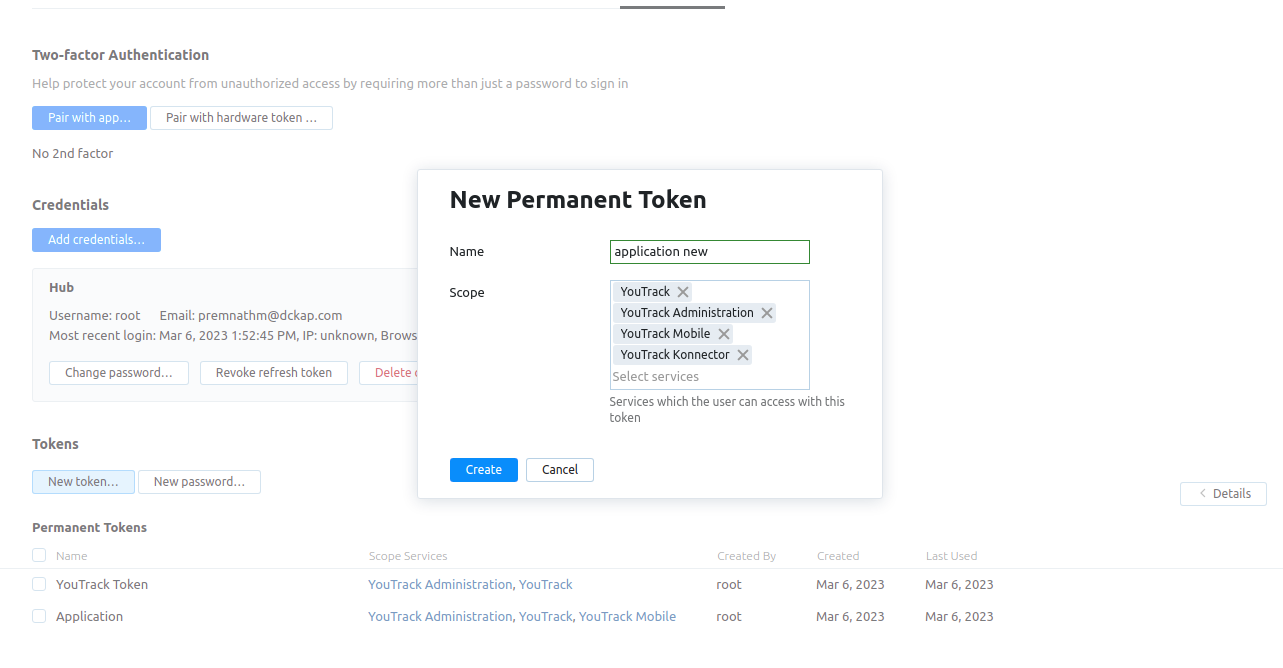The height and width of the screenshot is (668, 1283).
Task: Check the Application token row checkbox
Action: click(x=38, y=616)
